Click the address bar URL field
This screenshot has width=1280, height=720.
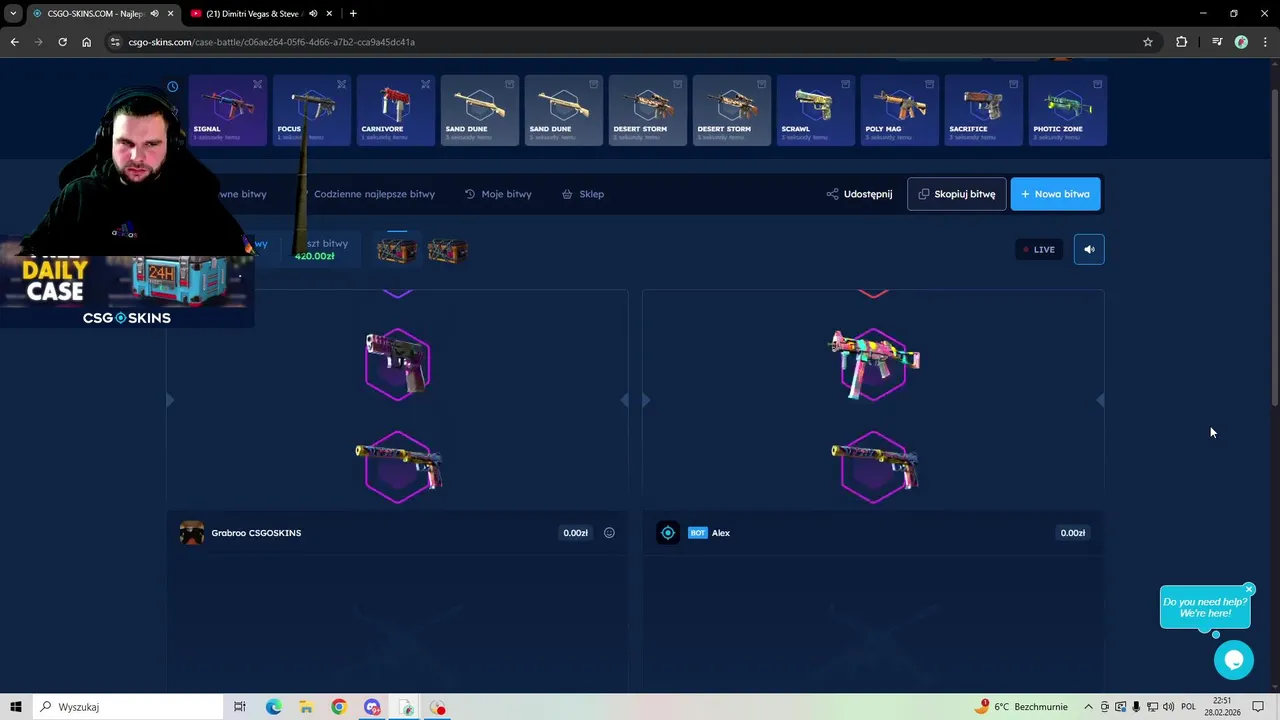pyautogui.click(x=630, y=42)
